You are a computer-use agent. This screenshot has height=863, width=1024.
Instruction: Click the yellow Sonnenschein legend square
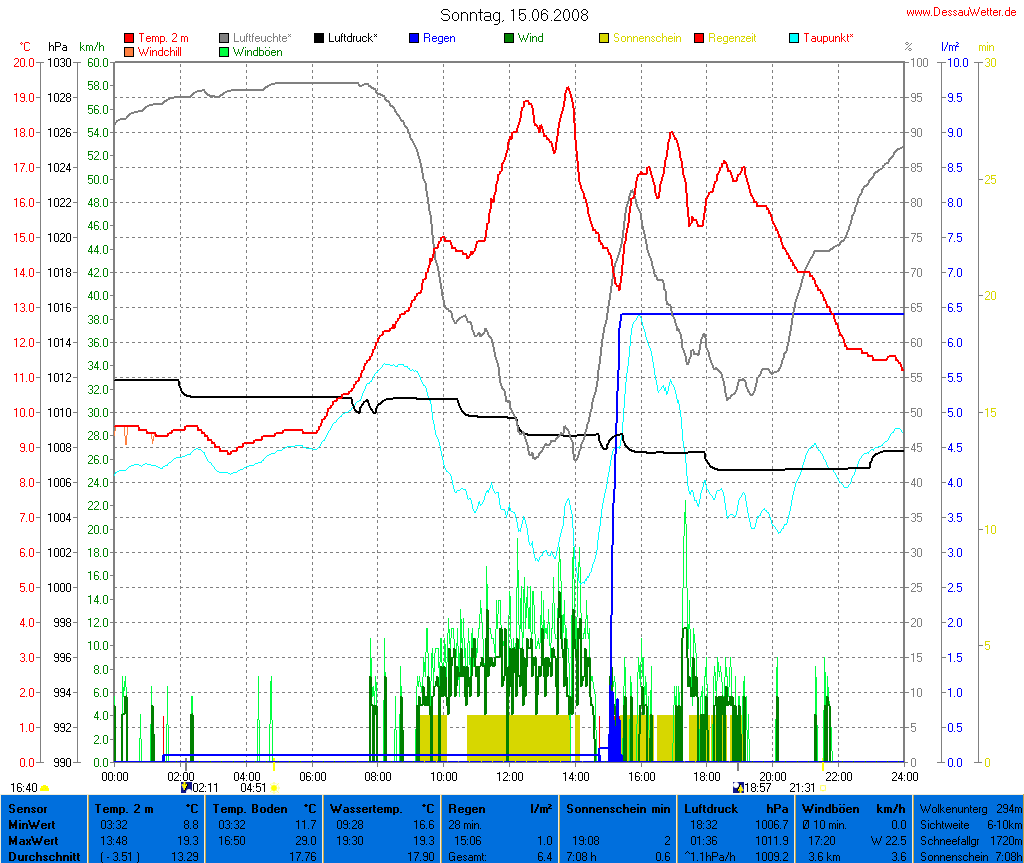point(604,38)
